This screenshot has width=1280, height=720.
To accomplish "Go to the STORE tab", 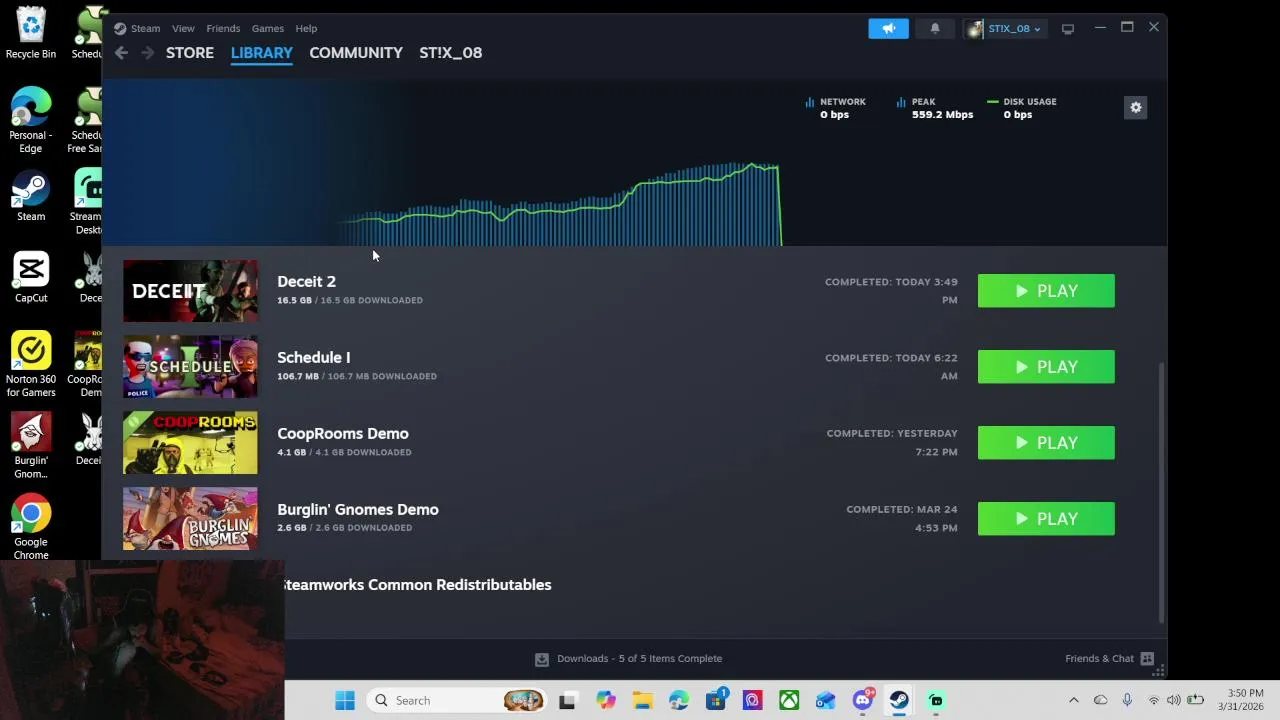I will tap(190, 53).
